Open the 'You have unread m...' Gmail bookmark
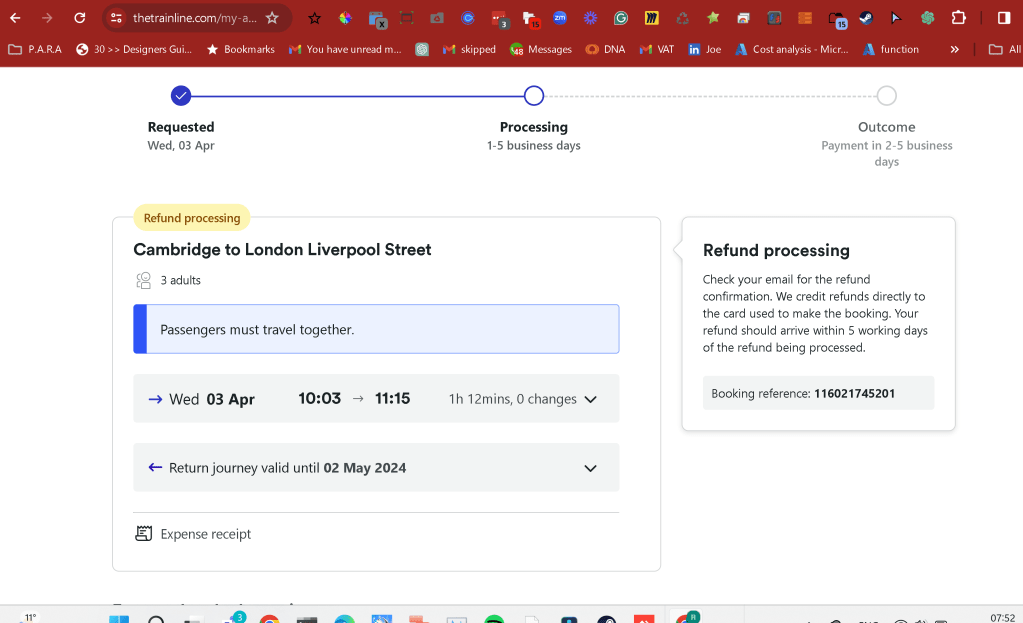This screenshot has height=623, width=1023. (x=345, y=49)
